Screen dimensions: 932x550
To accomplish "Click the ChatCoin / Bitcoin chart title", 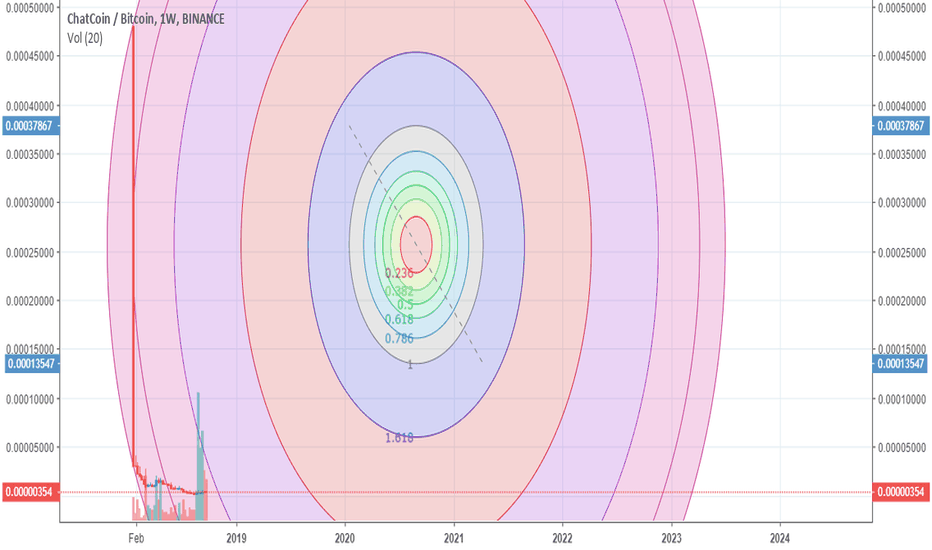I will pyautogui.click(x=146, y=19).
